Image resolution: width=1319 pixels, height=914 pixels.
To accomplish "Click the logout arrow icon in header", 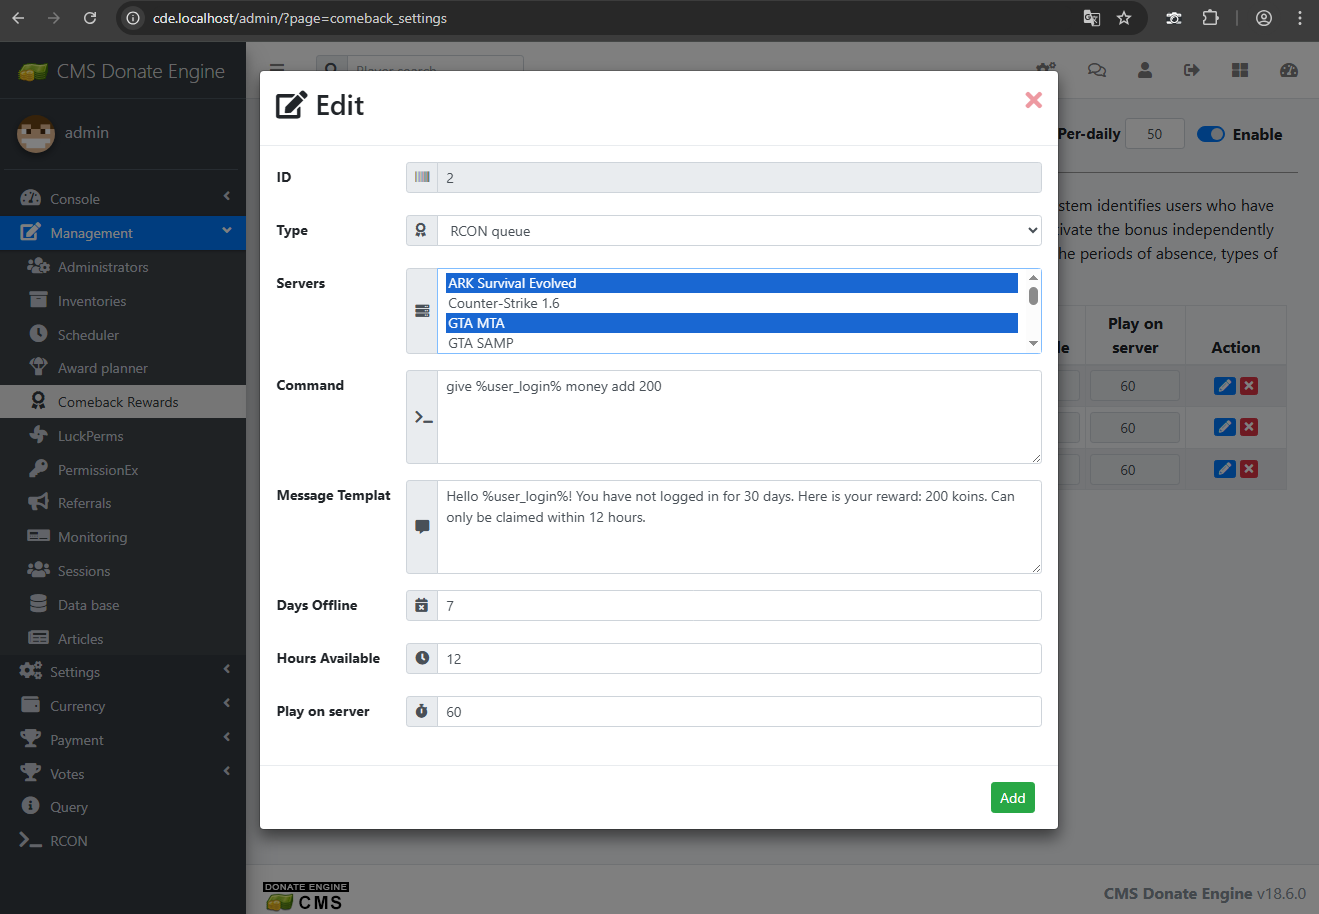I will point(1191,70).
